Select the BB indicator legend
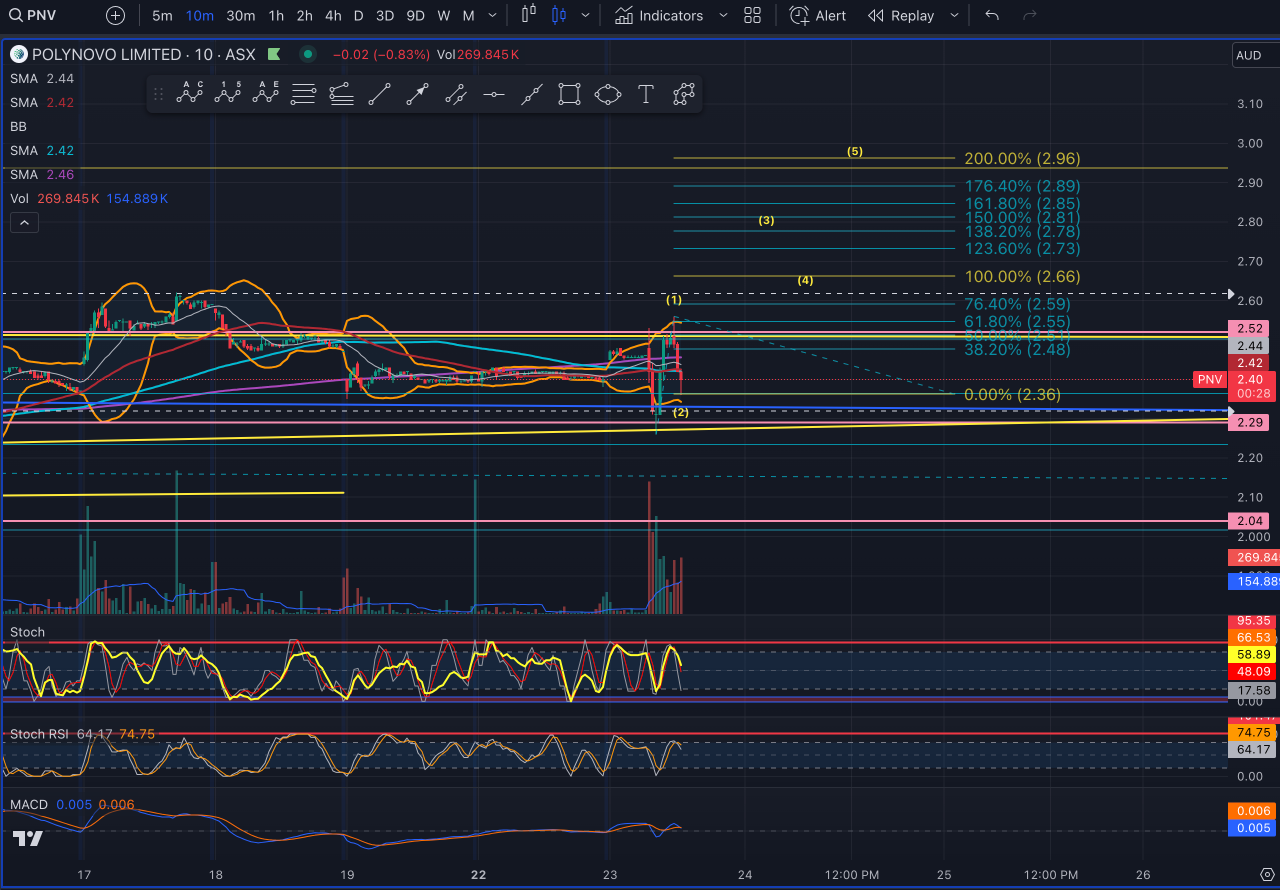This screenshot has height=890, width=1280. [x=18, y=126]
